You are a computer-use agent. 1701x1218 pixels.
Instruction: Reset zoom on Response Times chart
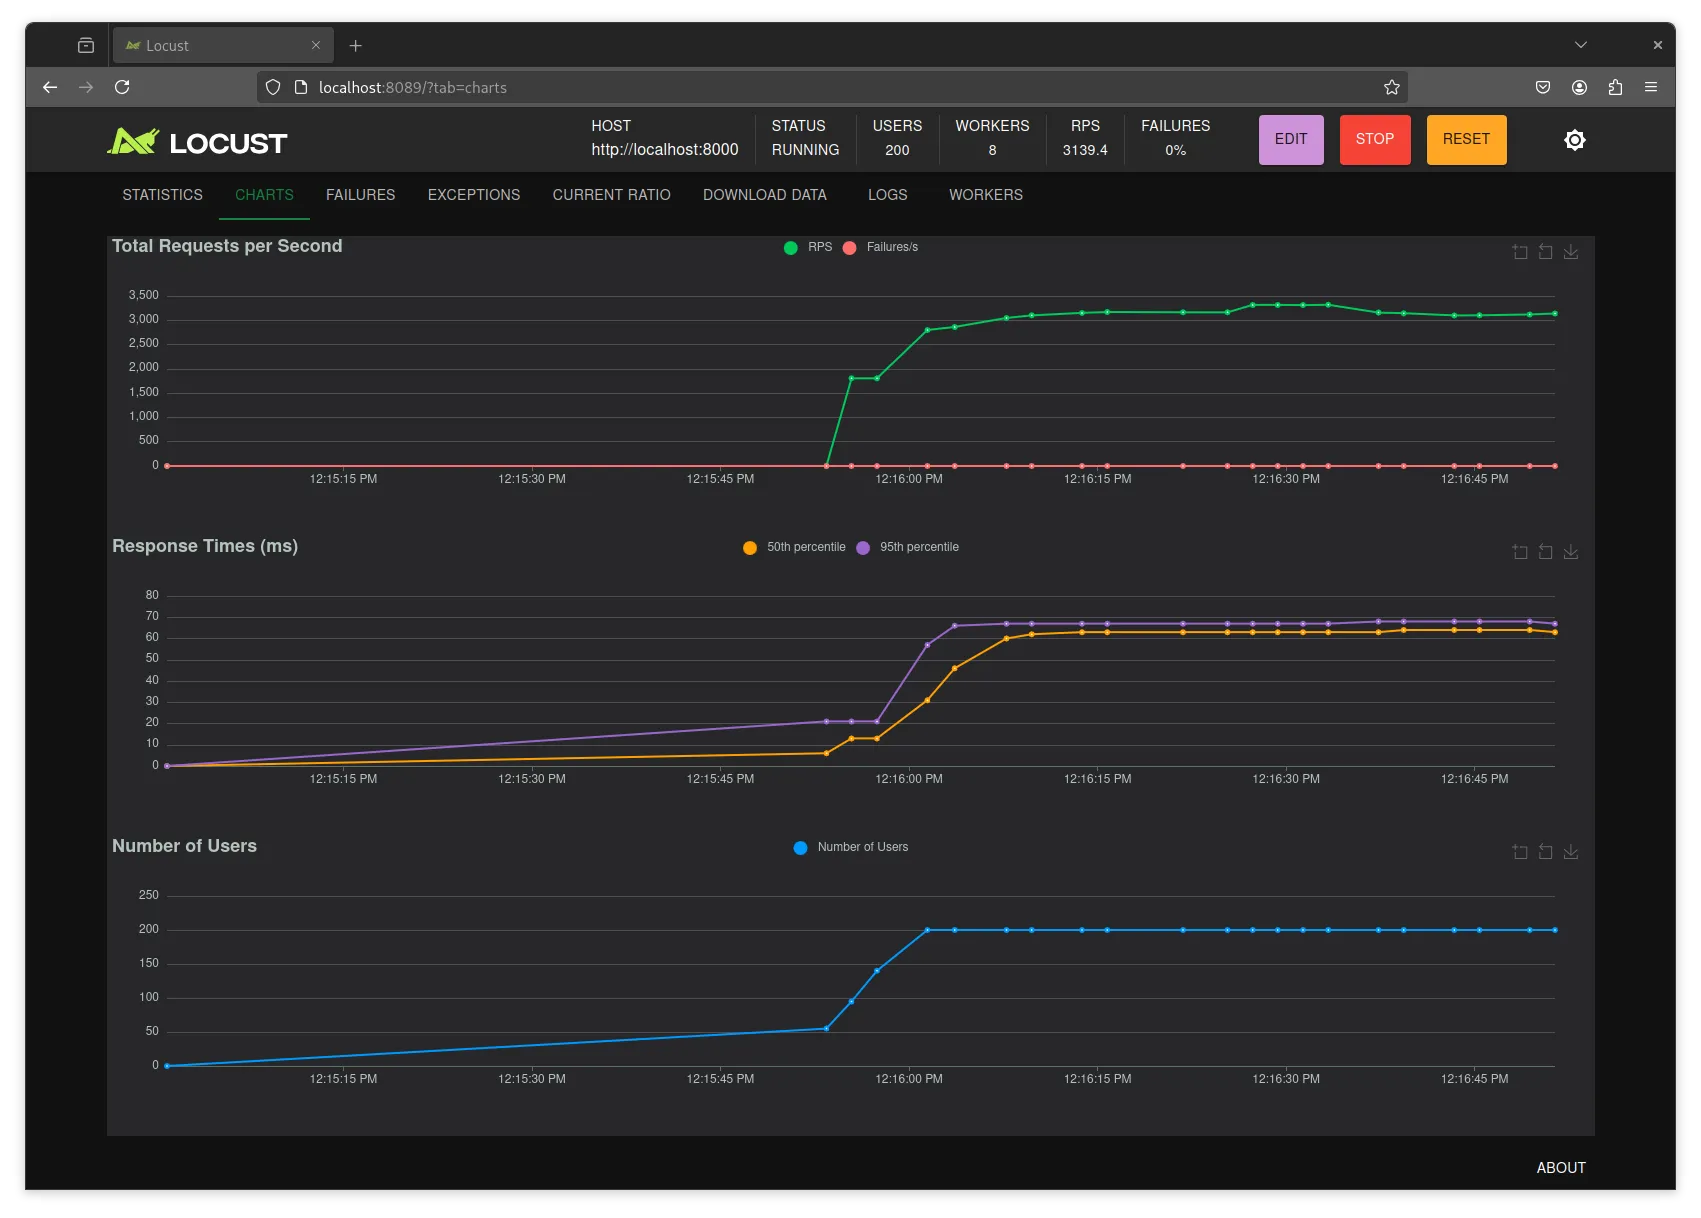point(1545,552)
